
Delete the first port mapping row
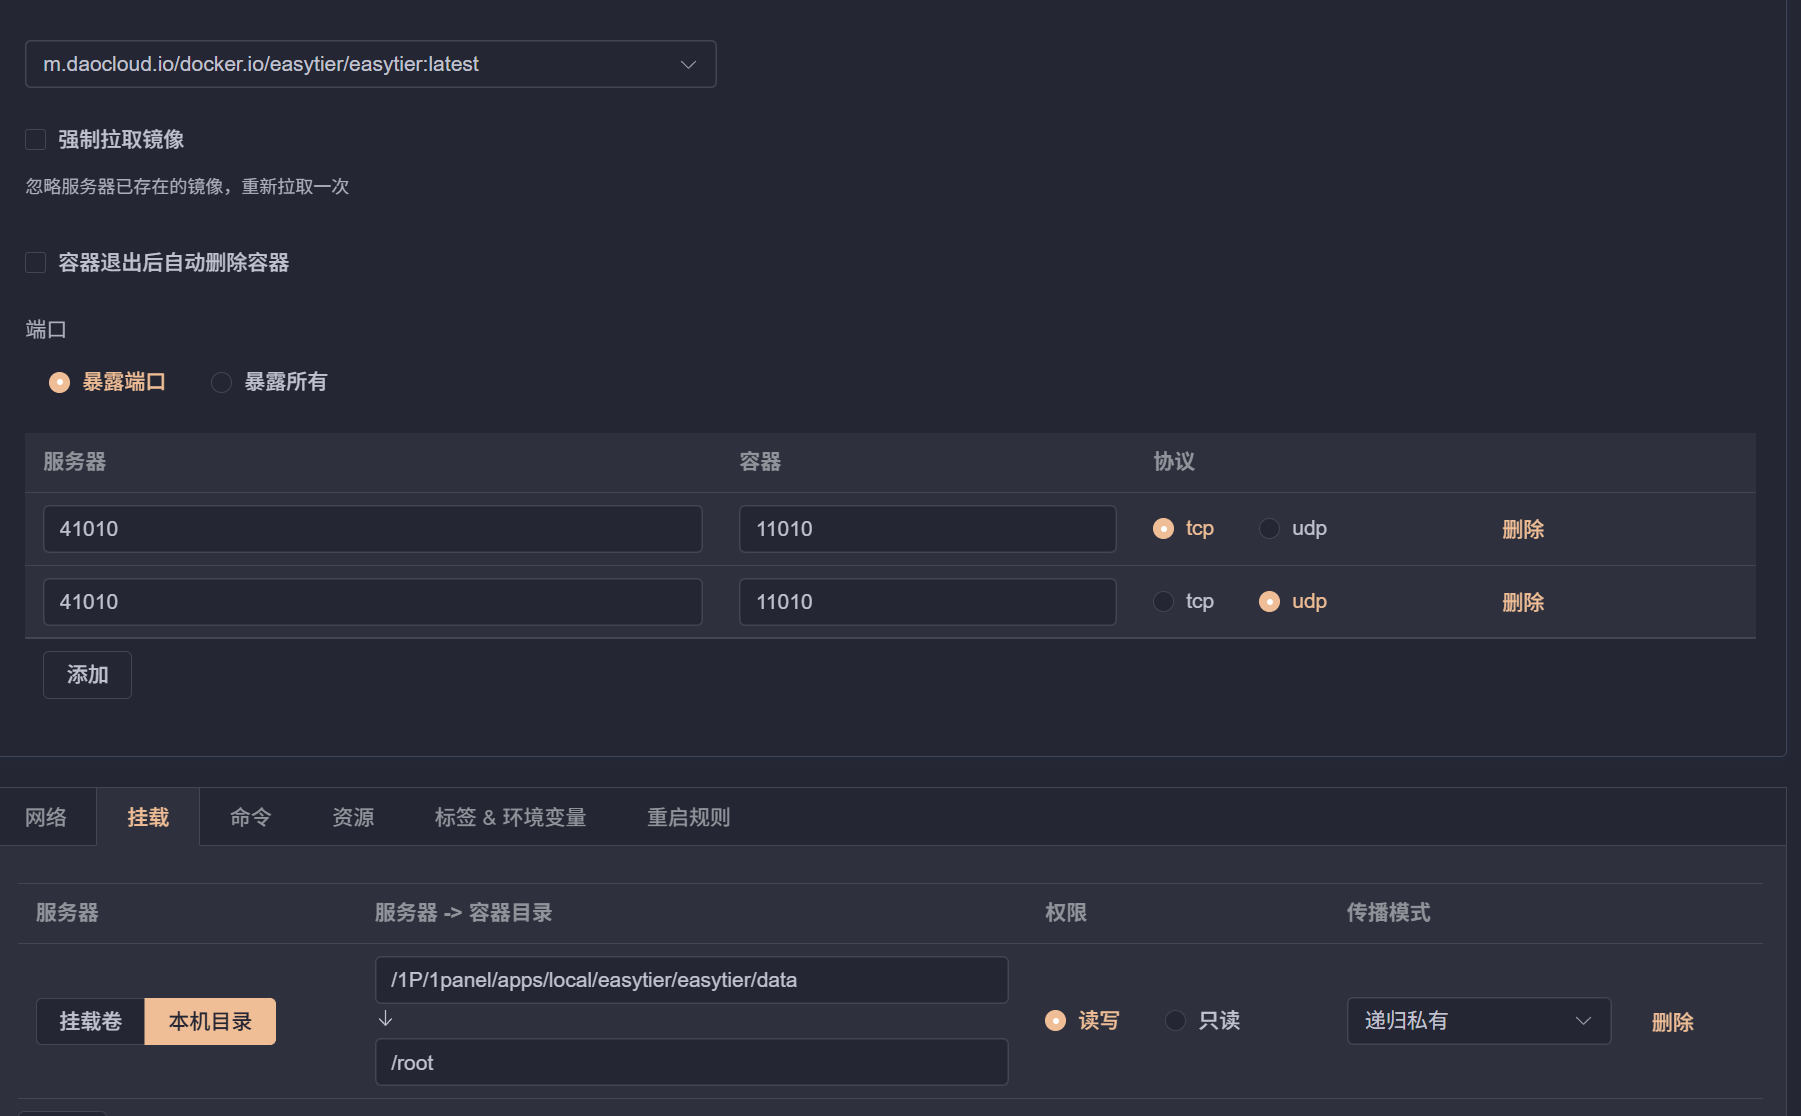click(x=1522, y=529)
